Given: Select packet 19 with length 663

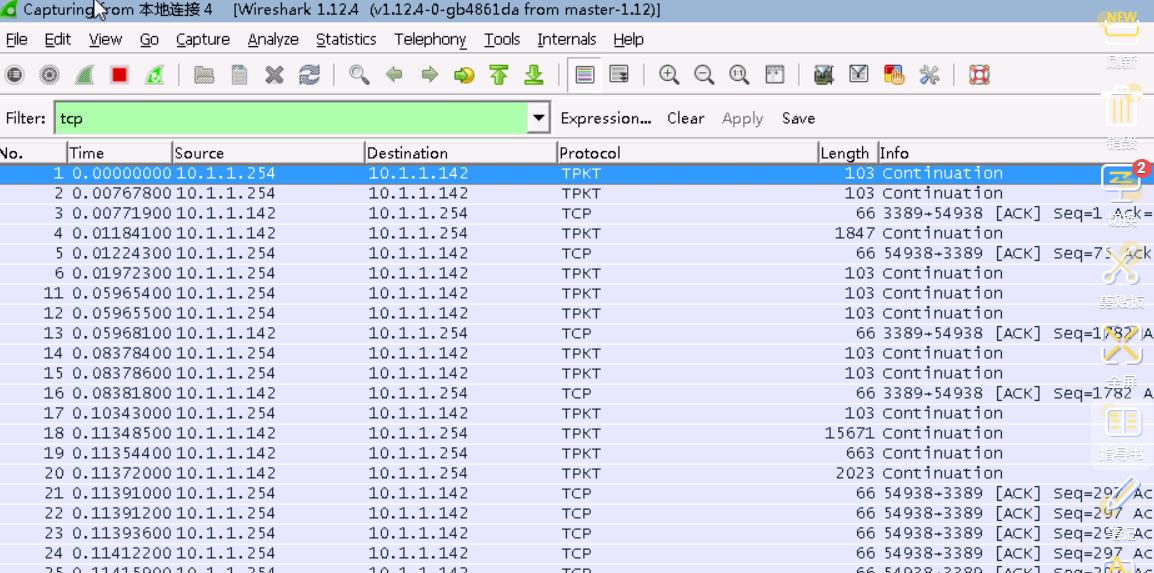Looking at the screenshot, I should point(577,452).
